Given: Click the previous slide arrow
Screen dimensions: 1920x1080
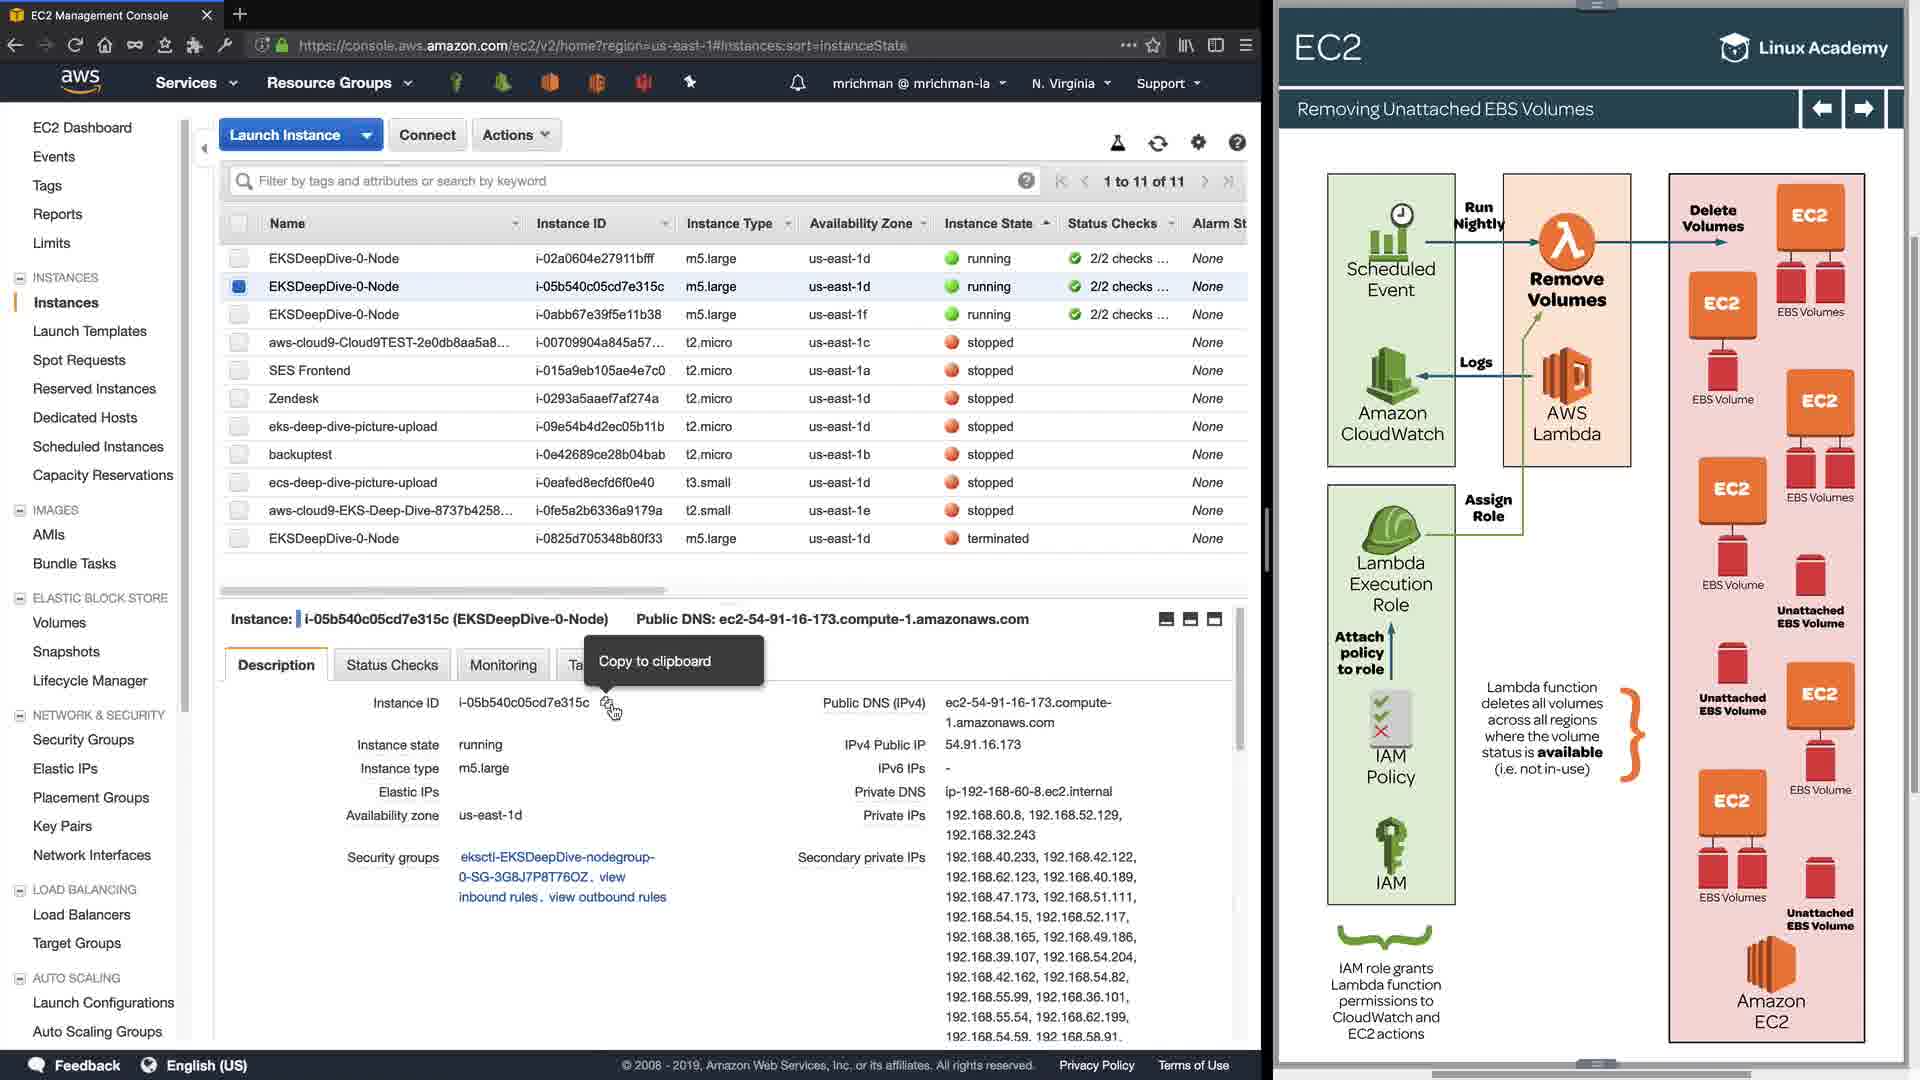Looking at the screenshot, I should pyautogui.click(x=1822, y=108).
